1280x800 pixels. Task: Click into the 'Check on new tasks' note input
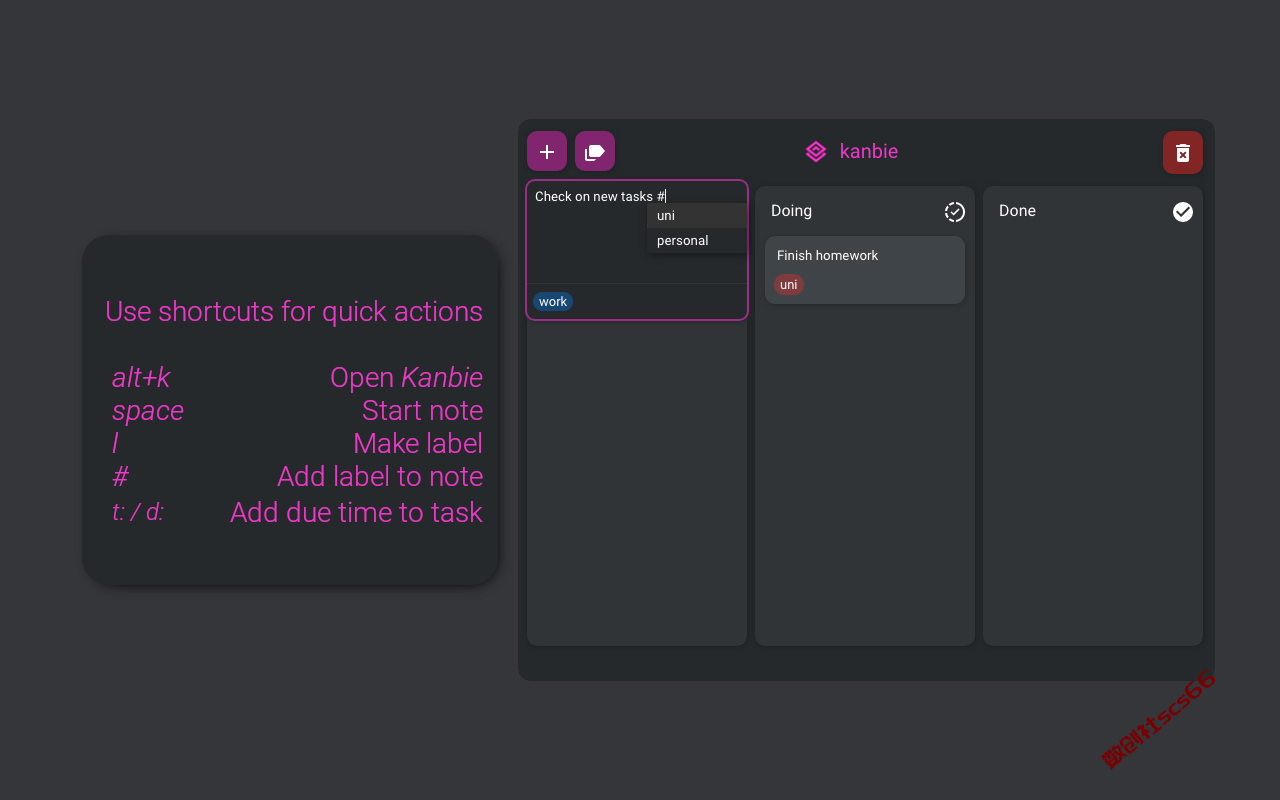637,232
